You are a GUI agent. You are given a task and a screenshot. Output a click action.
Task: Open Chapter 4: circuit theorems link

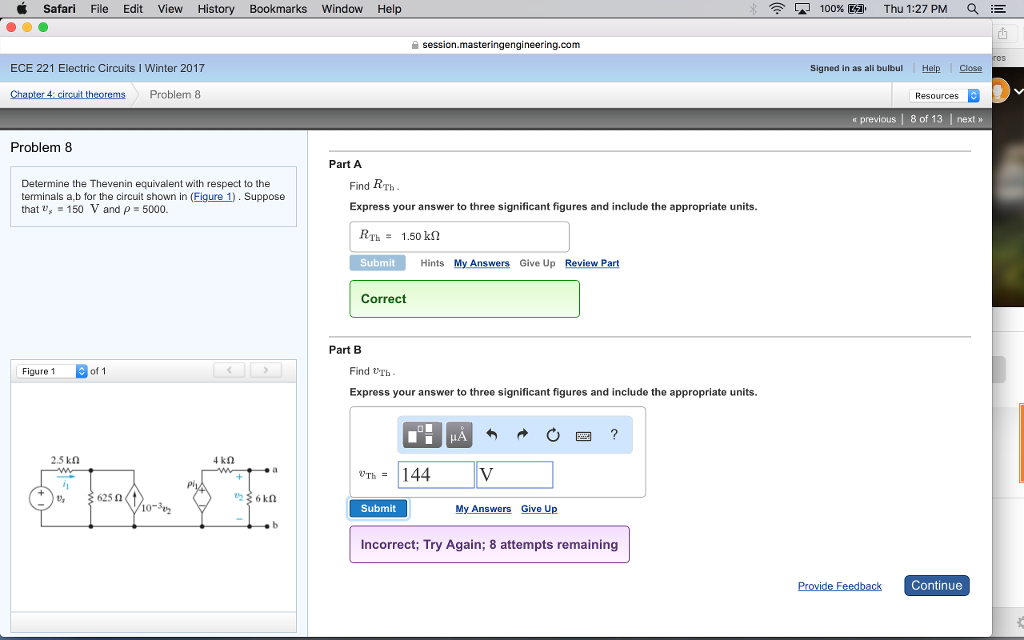pyautogui.click(x=68, y=94)
